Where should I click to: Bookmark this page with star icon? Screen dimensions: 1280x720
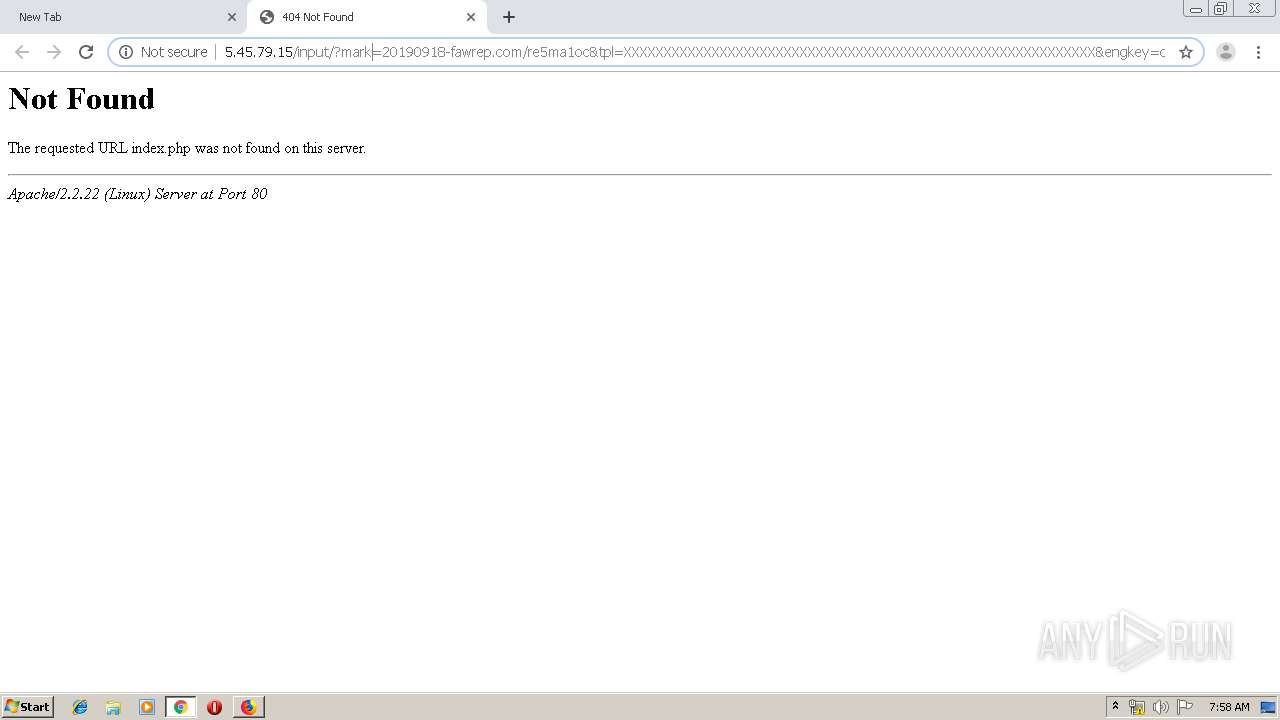click(x=1186, y=52)
